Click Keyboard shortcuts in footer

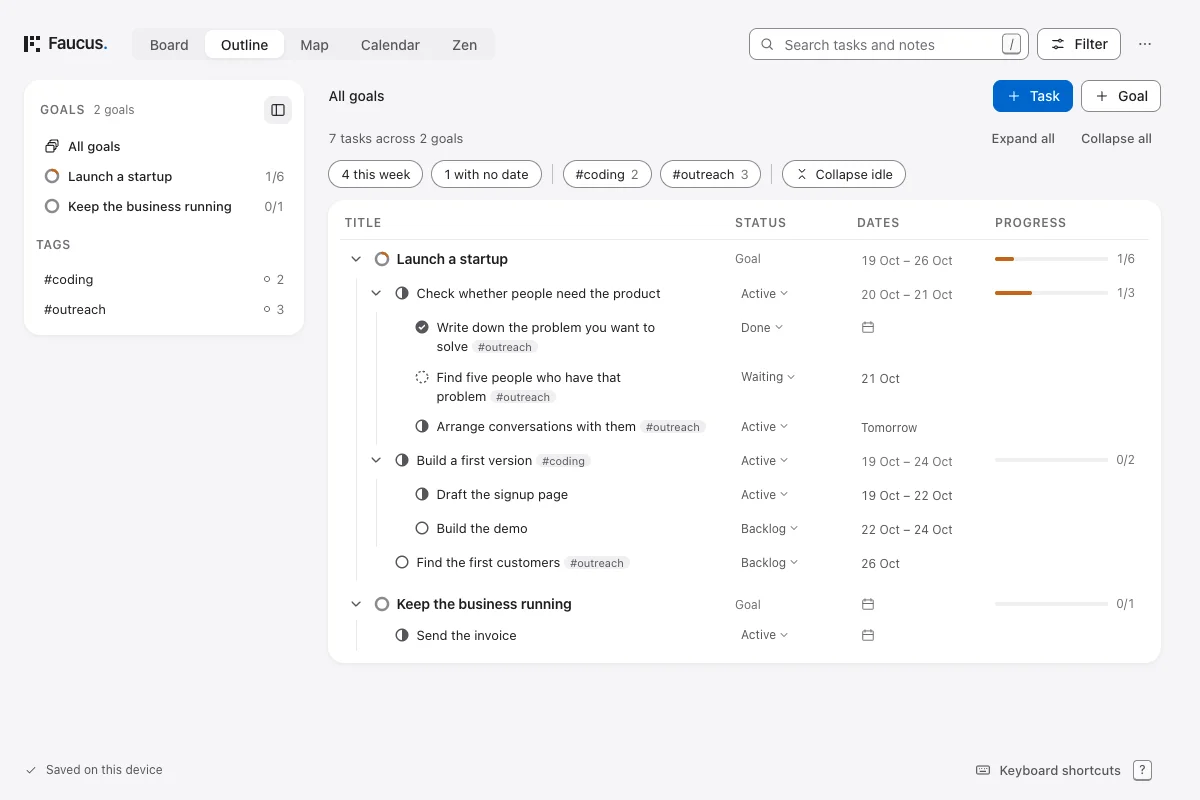click(1060, 771)
